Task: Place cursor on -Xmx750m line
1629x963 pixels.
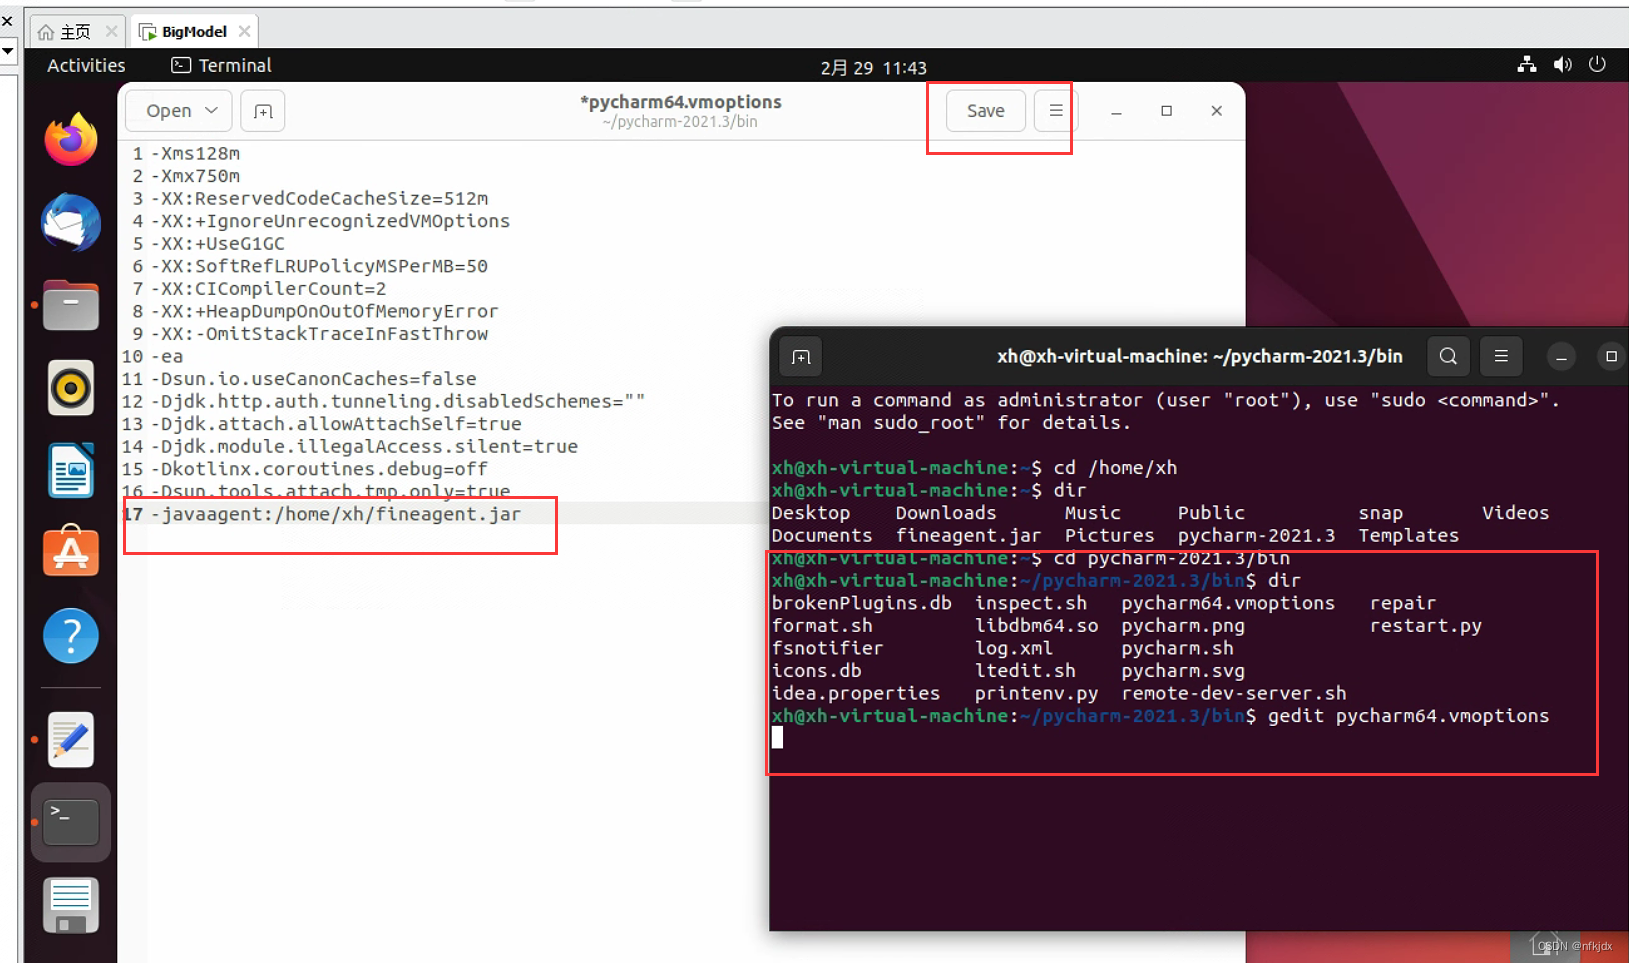Action: click(x=195, y=176)
